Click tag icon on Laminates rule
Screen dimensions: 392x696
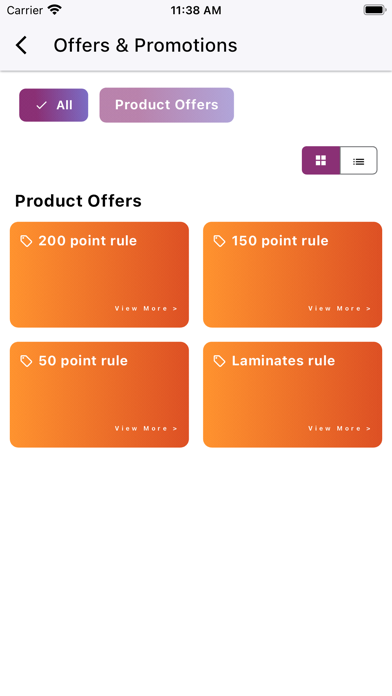[220, 361]
